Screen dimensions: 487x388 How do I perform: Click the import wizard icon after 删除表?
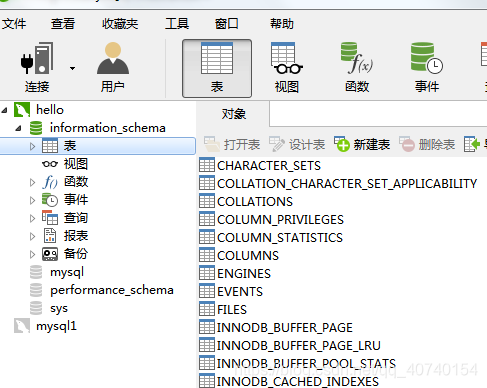[x=472, y=145]
